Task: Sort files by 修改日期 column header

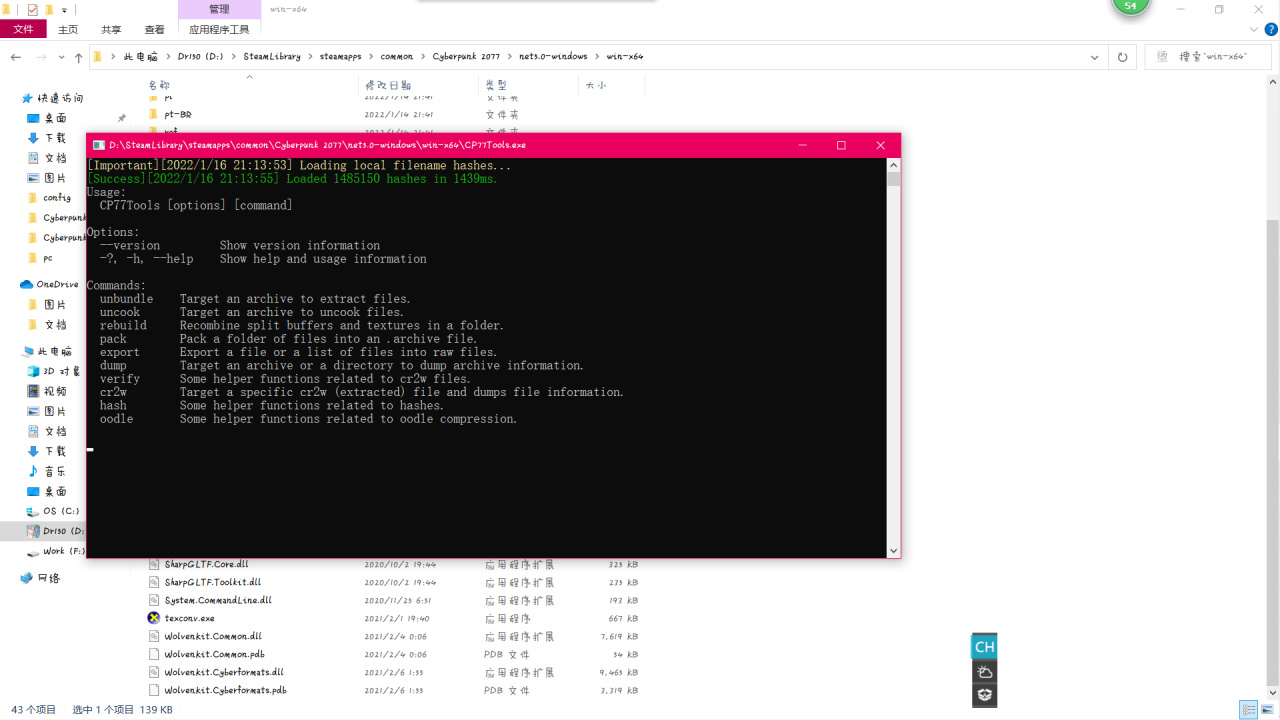Action: point(388,86)
